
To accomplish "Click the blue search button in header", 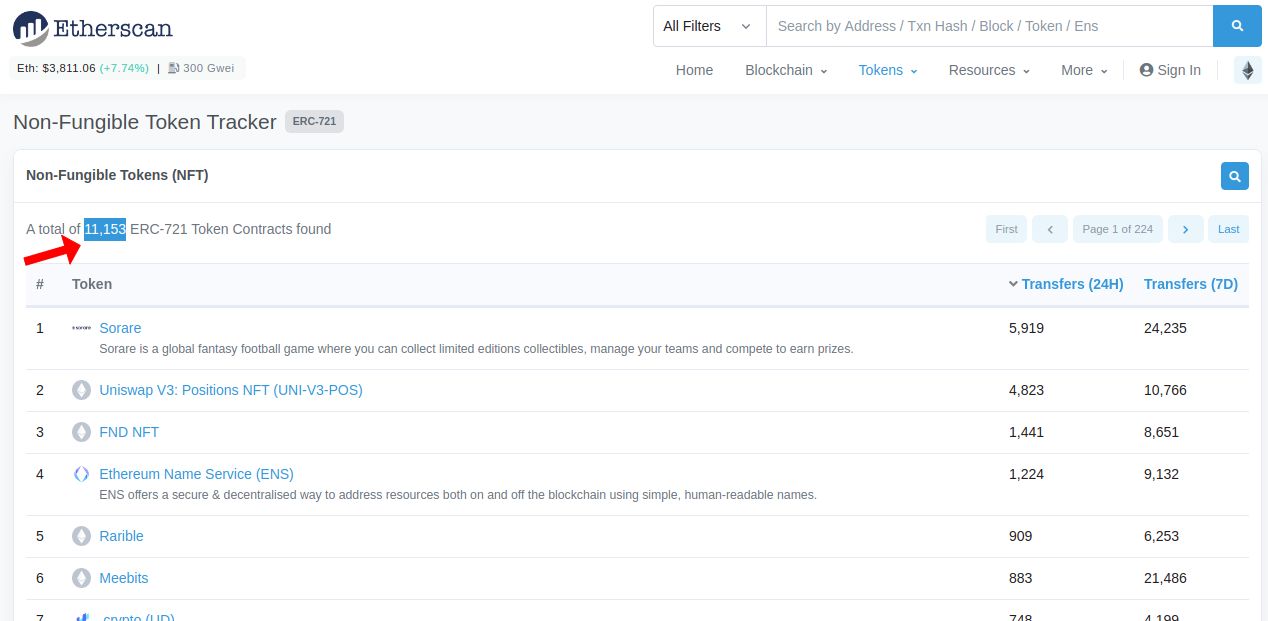I will pyautogui.click(x=1237, y=26).
